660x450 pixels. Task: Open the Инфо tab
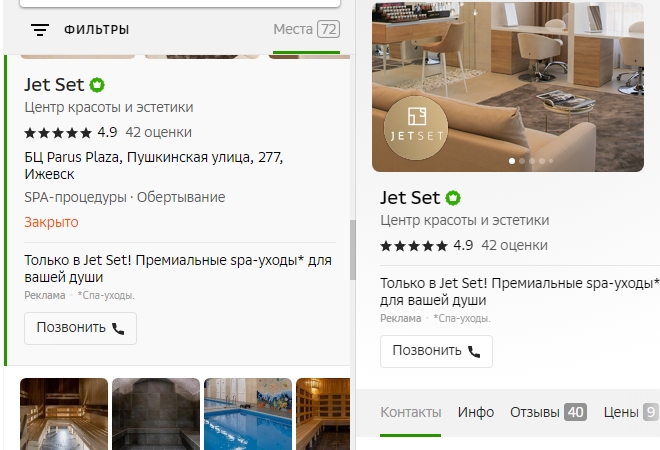tap(476, 413)
